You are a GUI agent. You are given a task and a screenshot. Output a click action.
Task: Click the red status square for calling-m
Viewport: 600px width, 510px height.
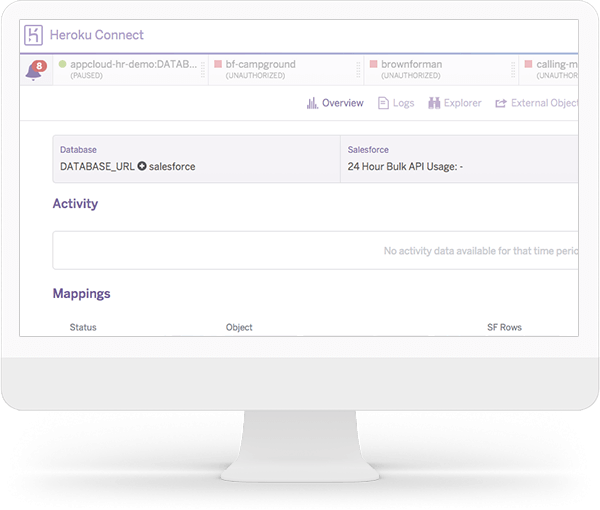click(x=528, y=64)
